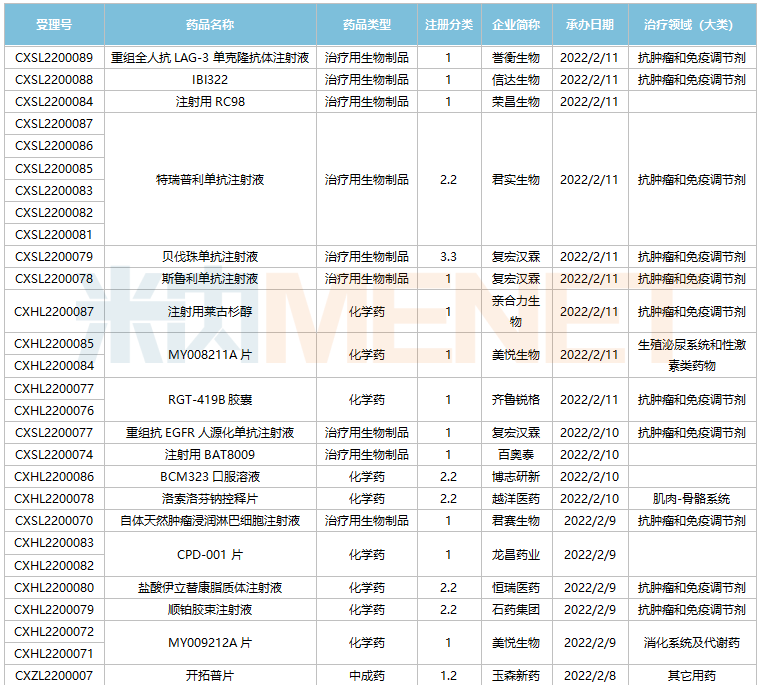
Task: Click drug name 顺铂胶束注射液
Action: [210, 610]
